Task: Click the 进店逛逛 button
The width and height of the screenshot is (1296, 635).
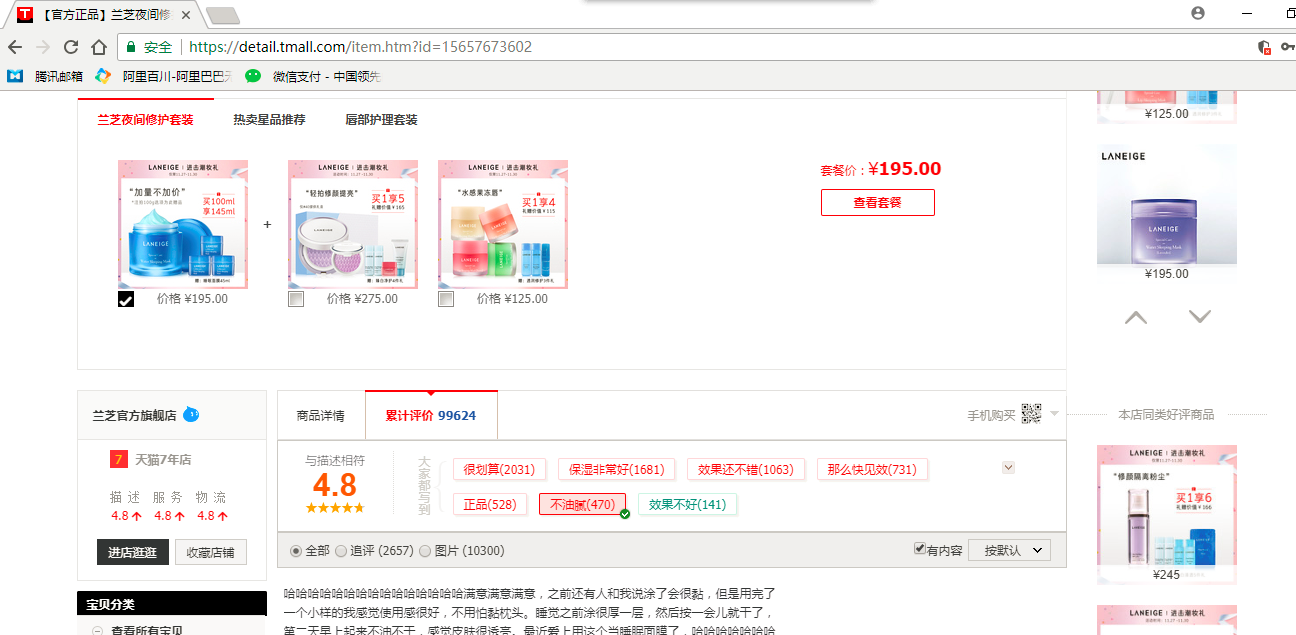Action: (132, 552)
